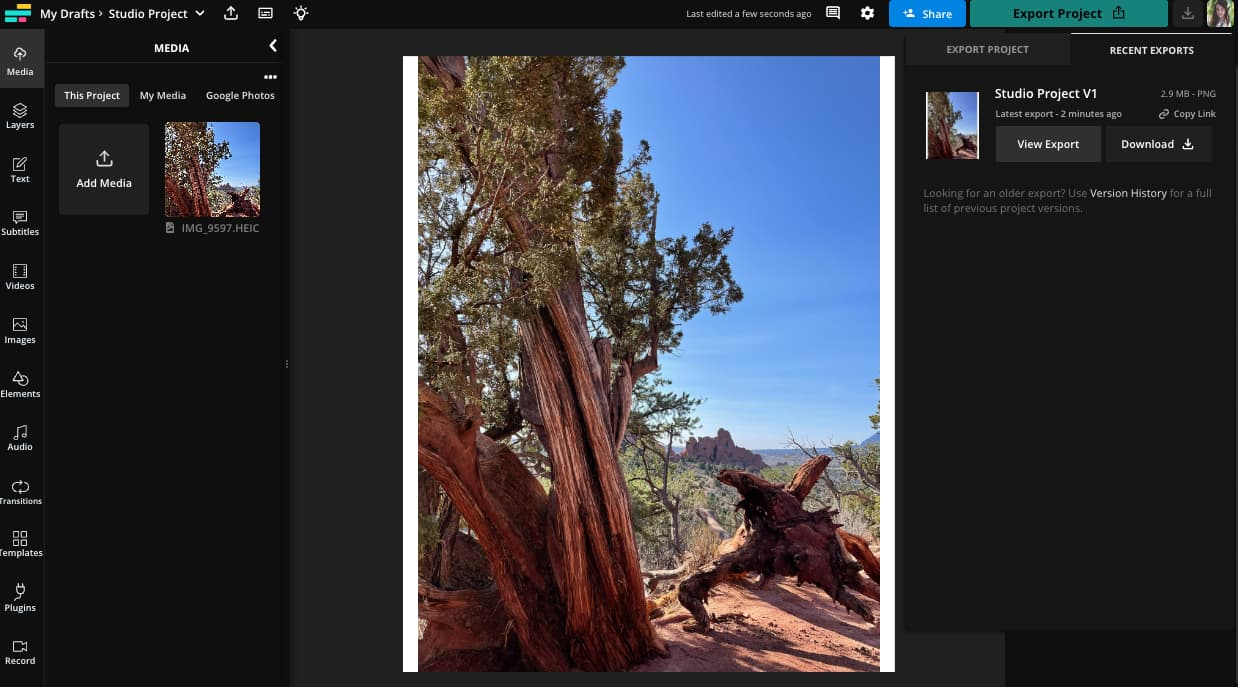Open the Audio panel
The height and width of the screenshot is (687, 1238).
20,438
